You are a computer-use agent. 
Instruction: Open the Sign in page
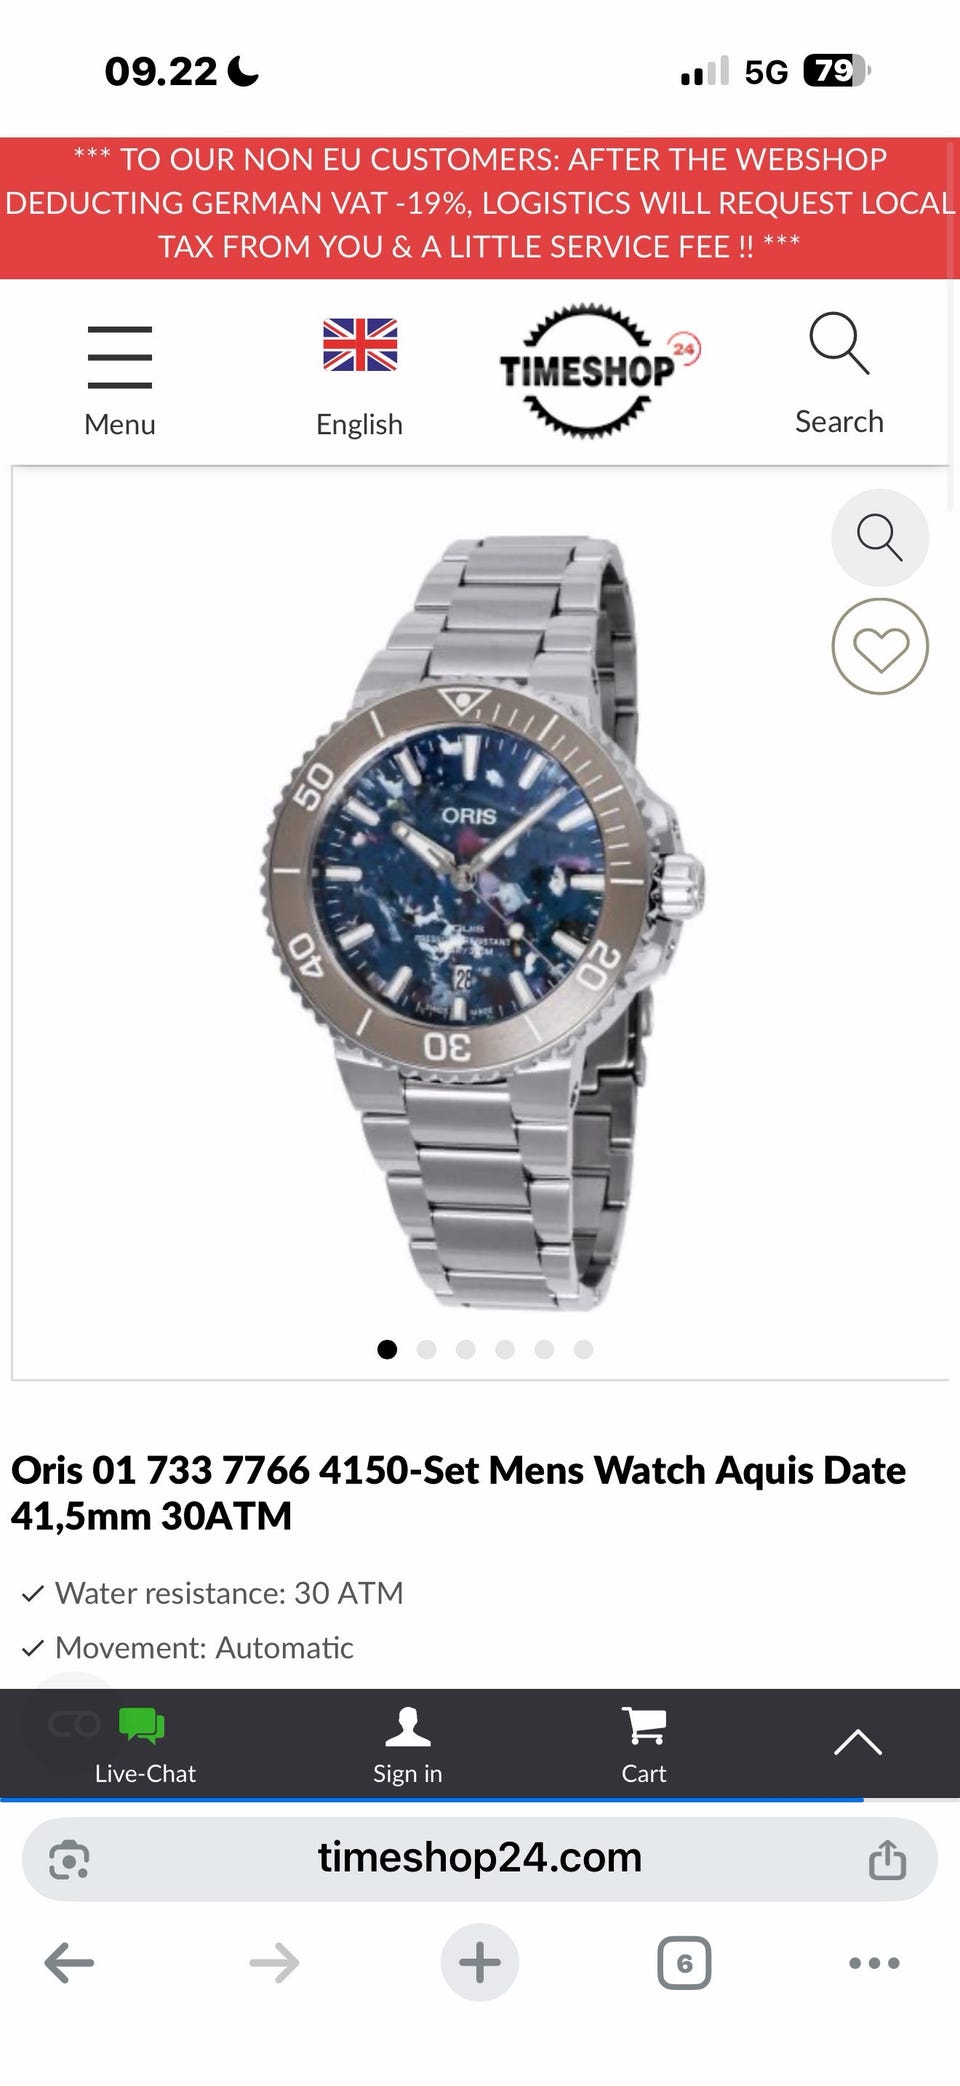tap(407, 1746)
